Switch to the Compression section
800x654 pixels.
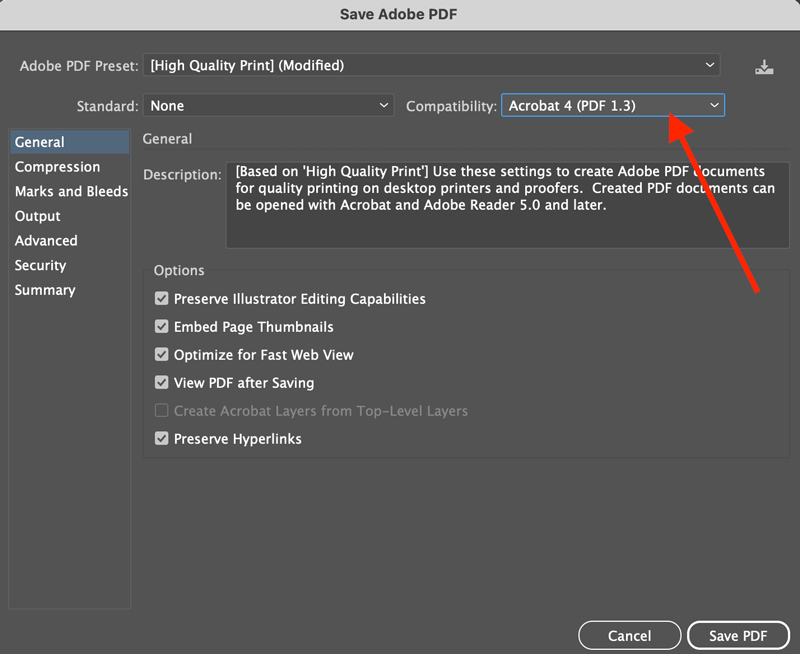(57, 167)
